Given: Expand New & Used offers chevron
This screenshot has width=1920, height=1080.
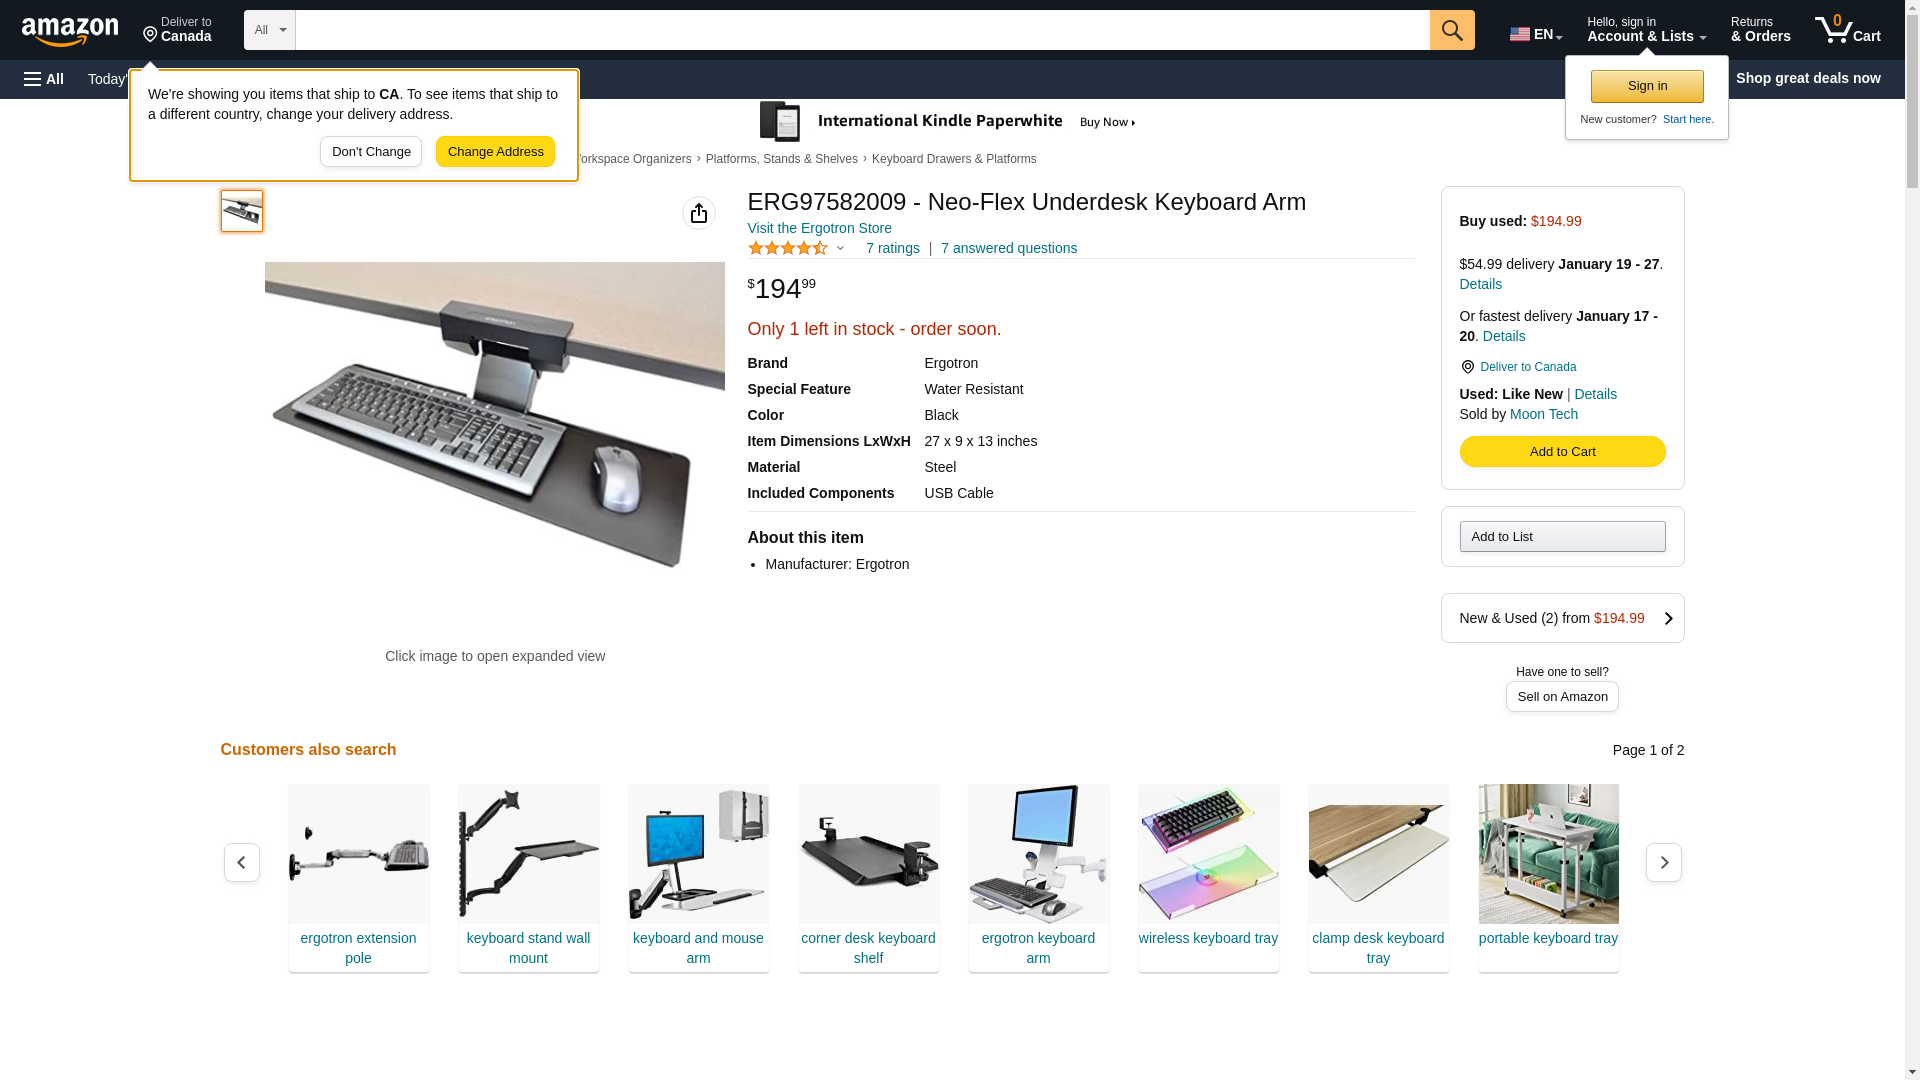Looking at the screenshot, I should point(1668,618).
